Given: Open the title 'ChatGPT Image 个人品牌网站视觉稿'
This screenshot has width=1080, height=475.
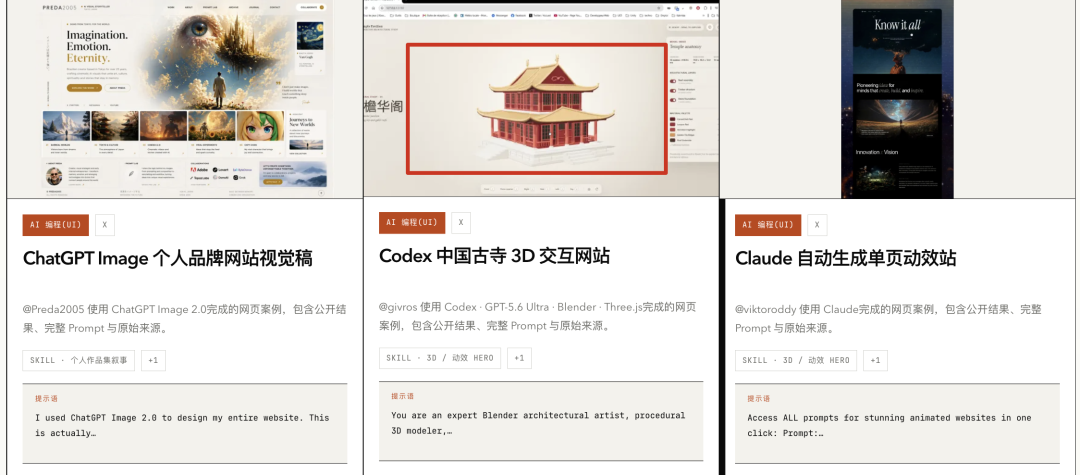Looking at the screenshot, I should point(168,258).
